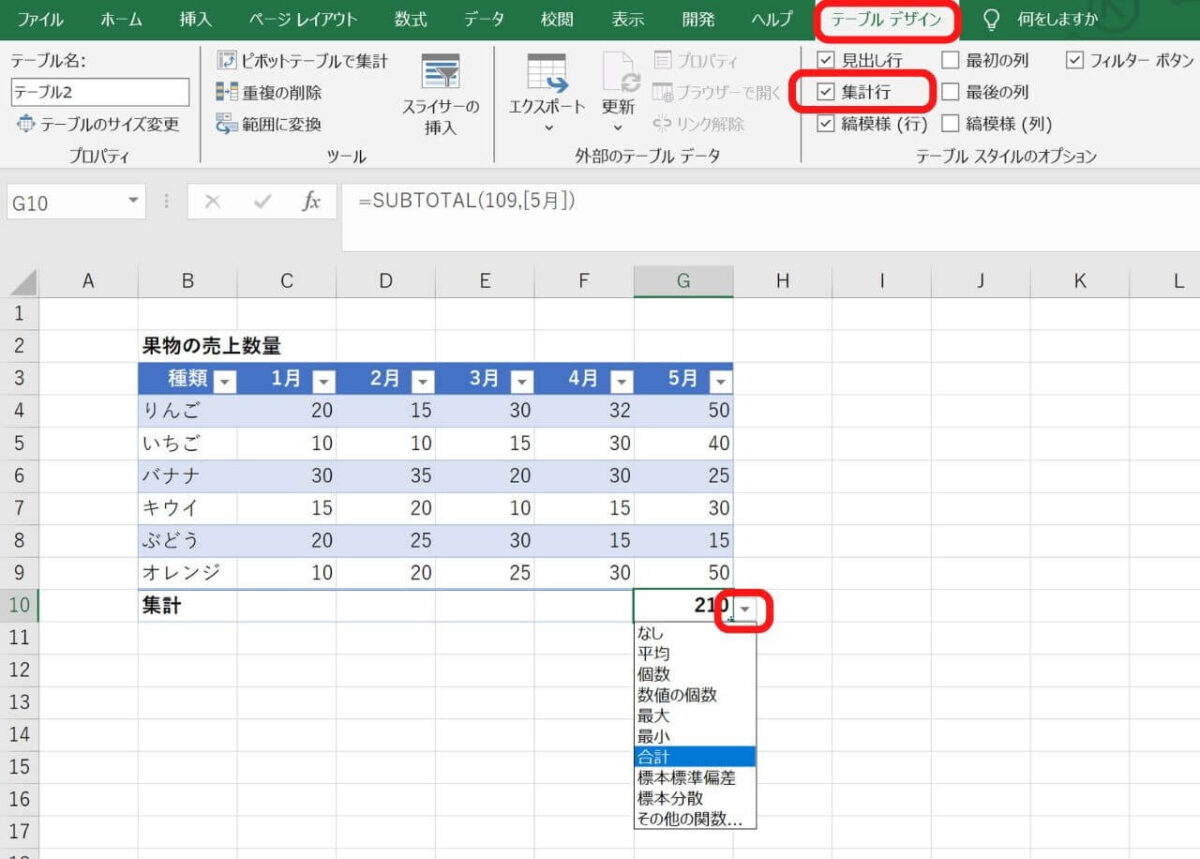Choose 数値の個数 from the function list
The image size is (1200, 859).
[x=695, y=695]
